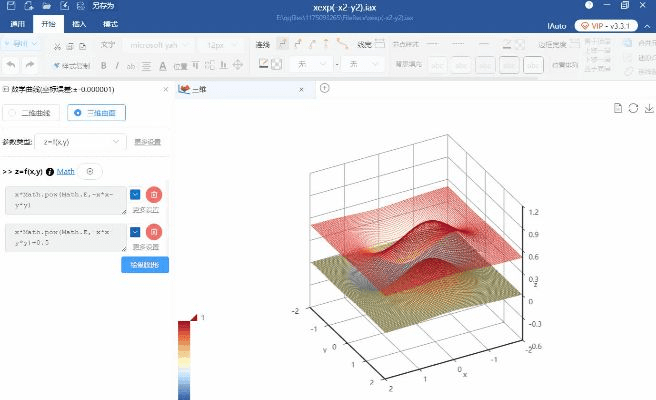Switch to the 插入 ribbon tab
Image resolution: width=656 pixels, height=400 pixels.
pos(80,24)
